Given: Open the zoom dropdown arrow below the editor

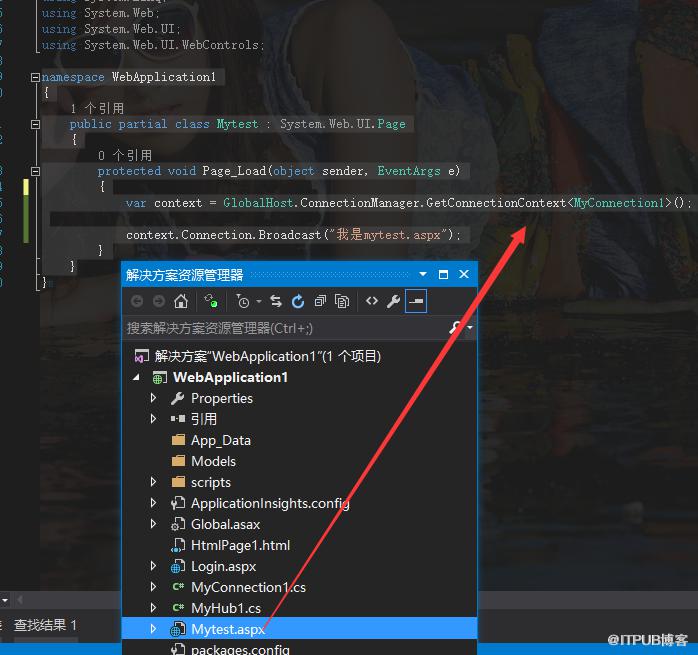Looking at the screenshot, I should (x=5, y=600).
